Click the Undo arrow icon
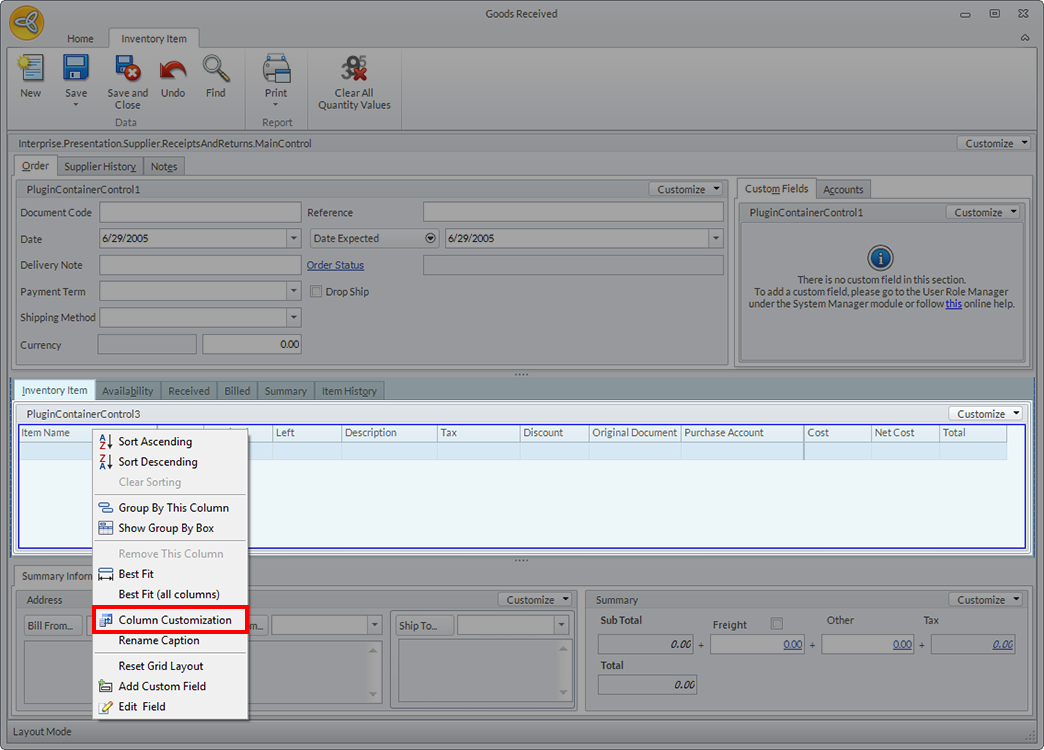Viewport: 1044px width, 750px height. point(173,70)
